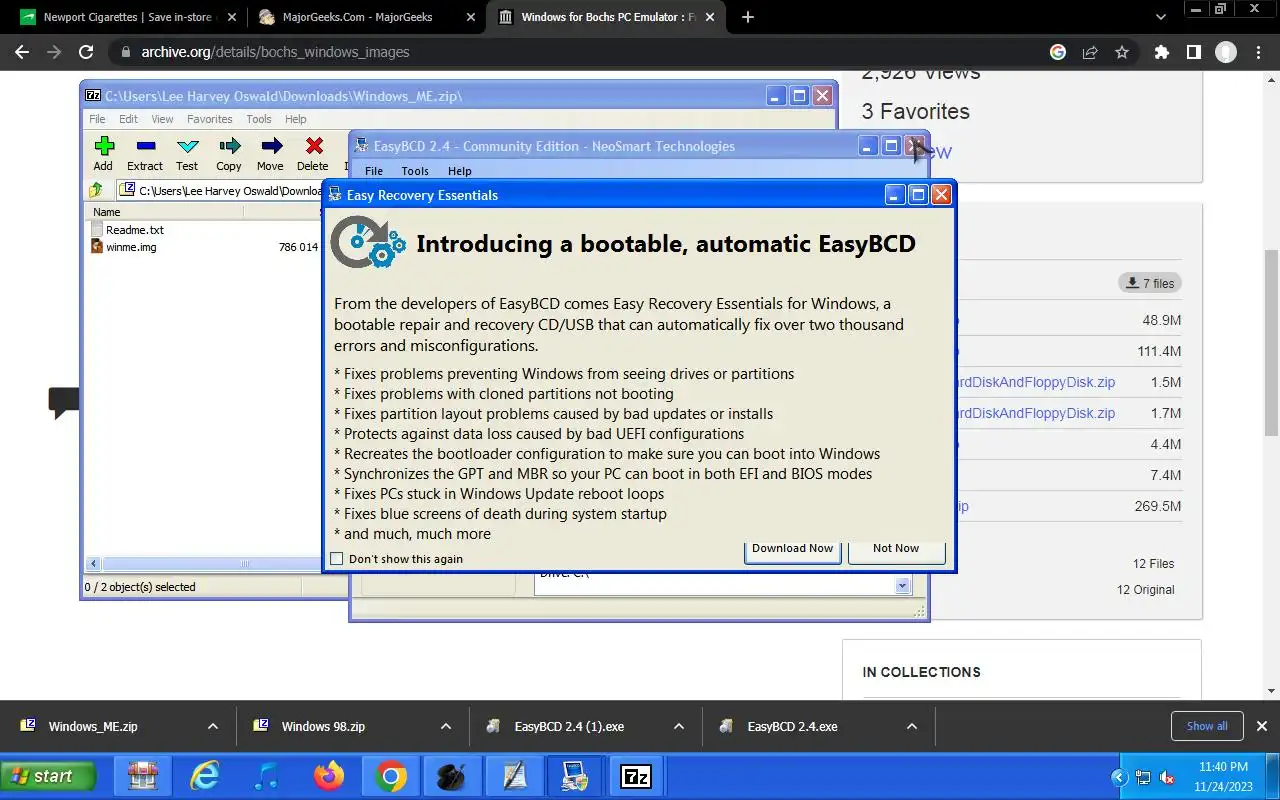The width and height of the screenshot is (1280, 800).
Task: Click the 7 files download badge
Action: (1150, 283)
